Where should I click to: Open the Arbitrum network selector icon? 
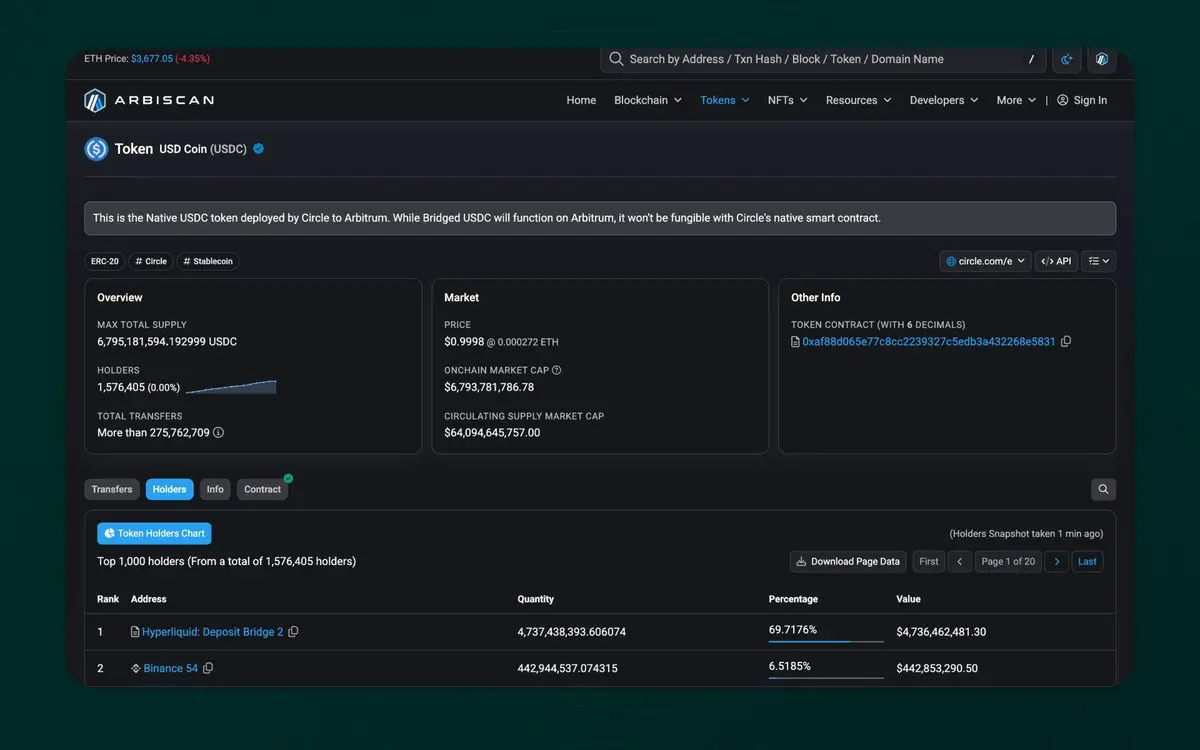point(1101,59)
